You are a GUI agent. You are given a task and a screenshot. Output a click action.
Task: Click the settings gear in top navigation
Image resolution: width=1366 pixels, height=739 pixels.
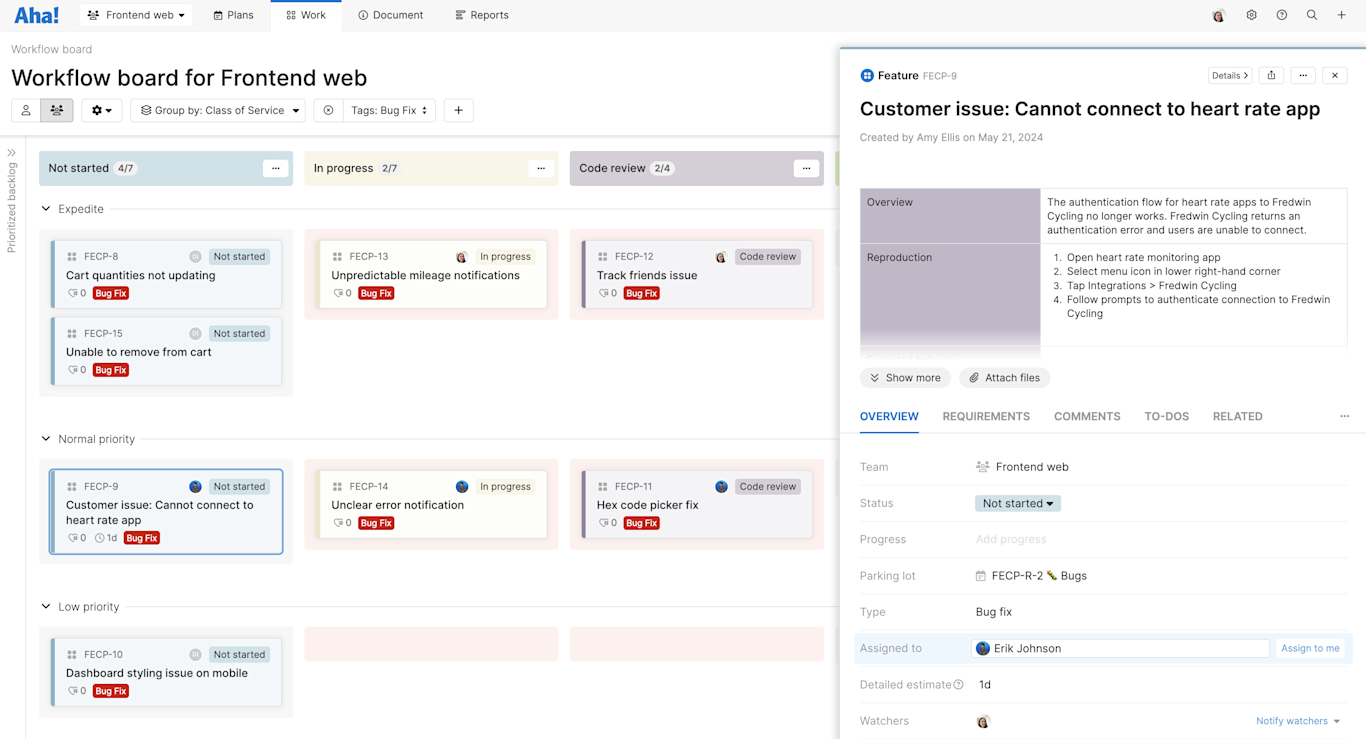pyautogui.click(x=1251, y=15)
